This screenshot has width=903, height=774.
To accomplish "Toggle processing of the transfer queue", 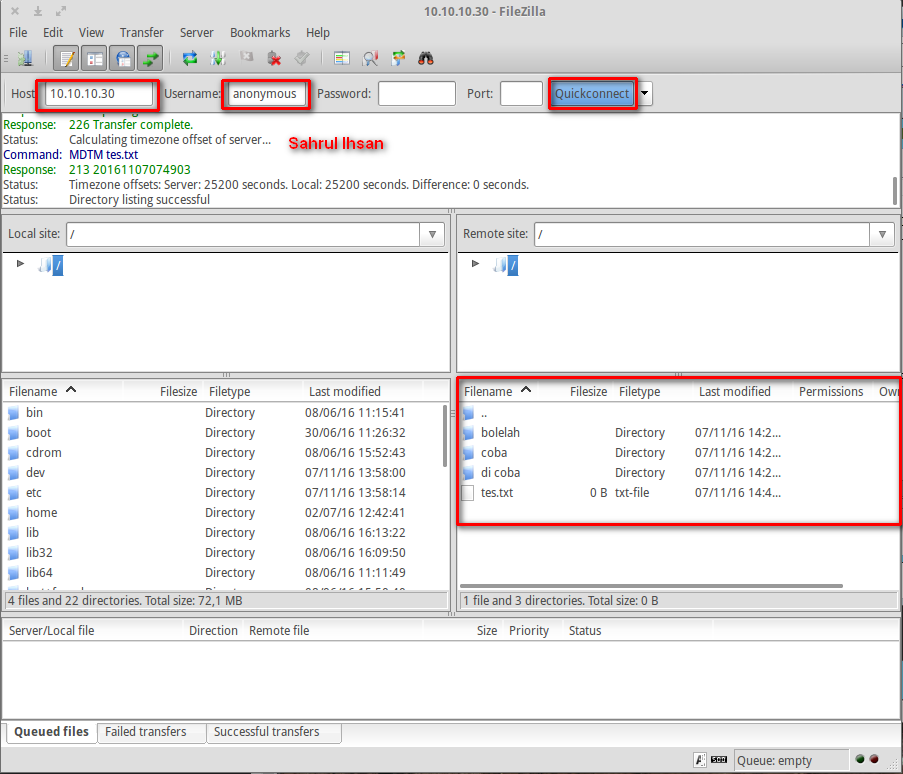I will pyautogui.click(x=218, y=58).
